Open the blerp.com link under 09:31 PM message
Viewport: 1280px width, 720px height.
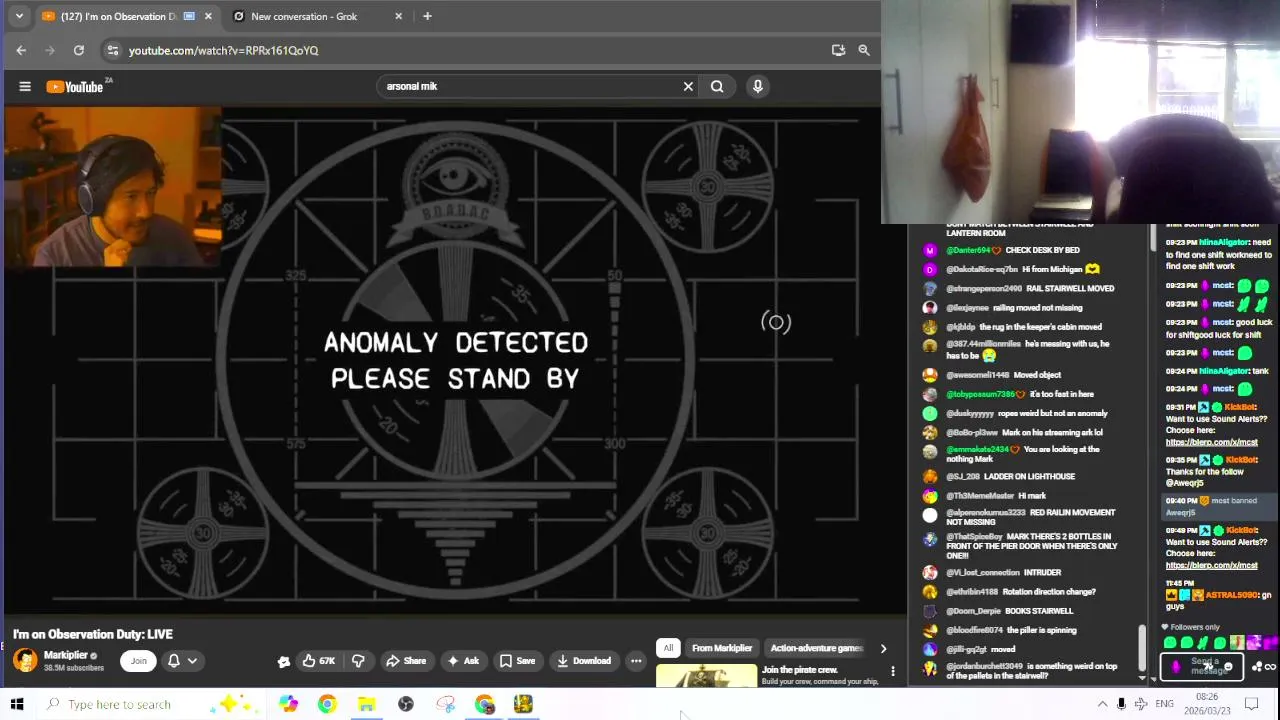pyautogui.click(x=1211, y=442)
